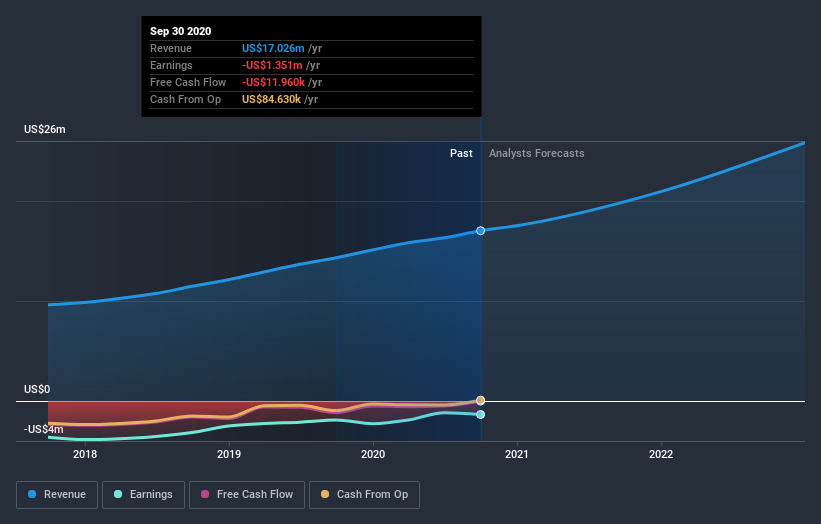This screenshot has height=524, width=821.
Task: Click the 2018 x-axis label
Action: click(85, 454)
